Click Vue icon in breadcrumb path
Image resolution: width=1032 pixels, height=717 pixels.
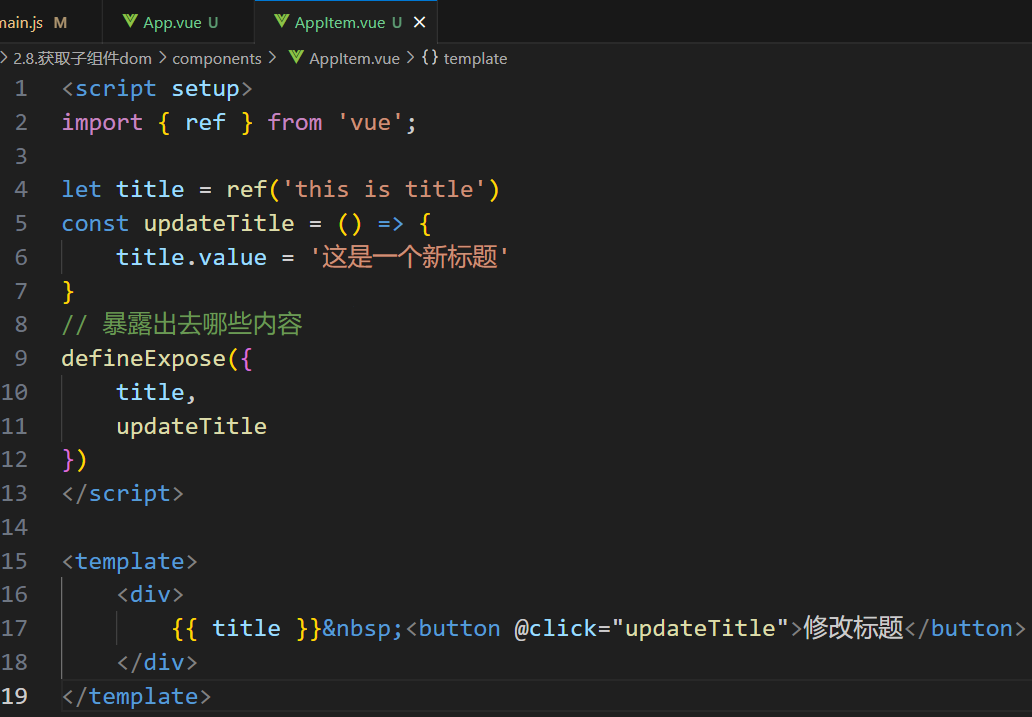(296, 58)
